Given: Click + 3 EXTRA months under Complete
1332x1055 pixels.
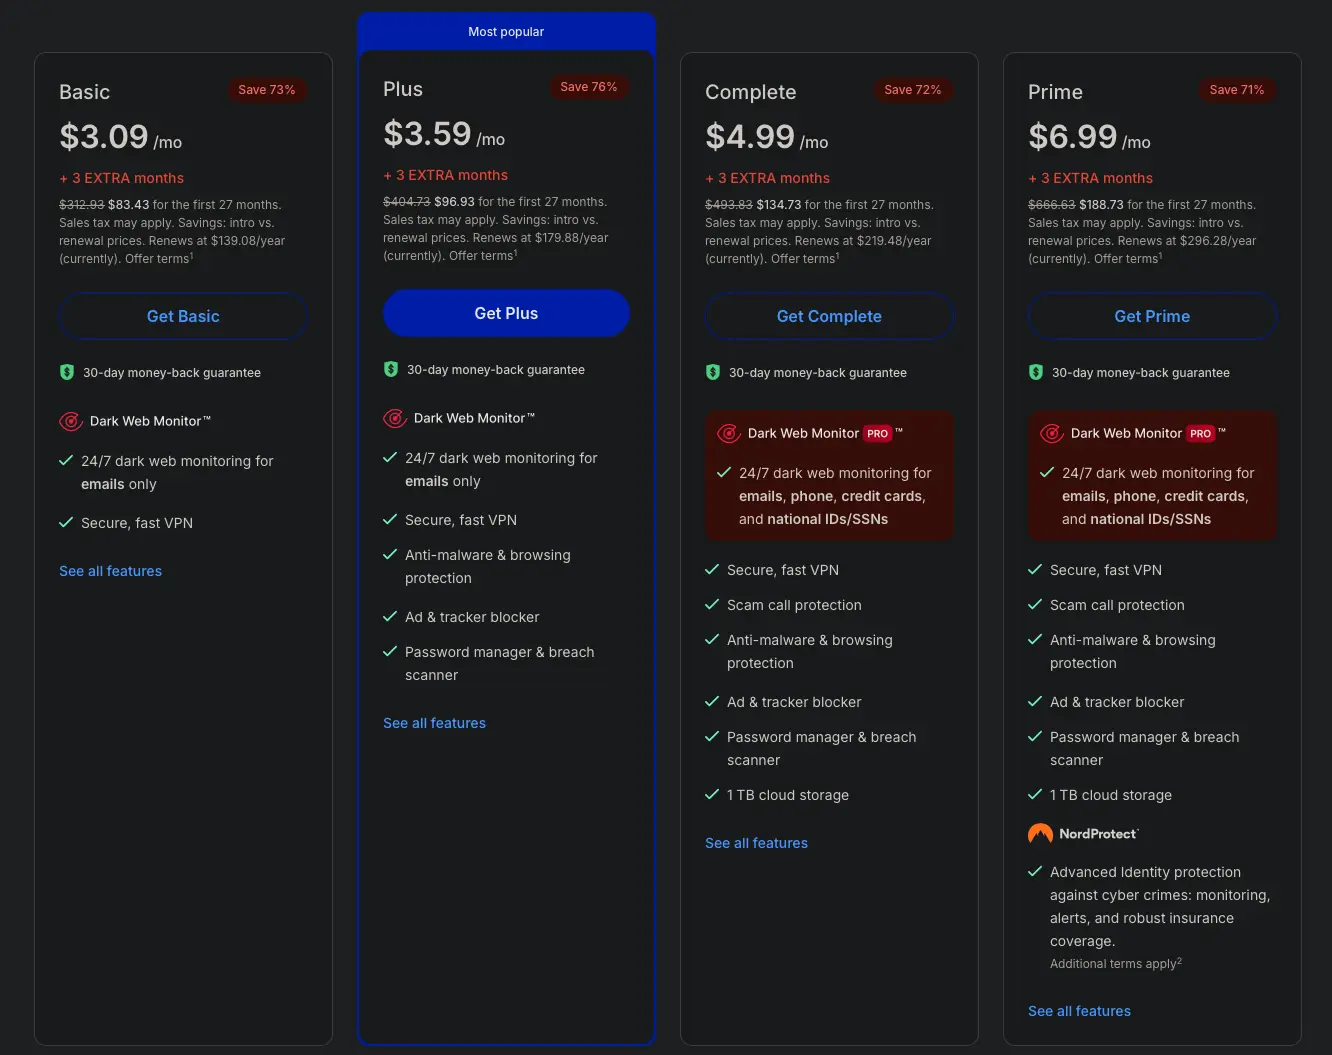Looking at the screenshot, I should pyautogui.click(x=768, y=178).
